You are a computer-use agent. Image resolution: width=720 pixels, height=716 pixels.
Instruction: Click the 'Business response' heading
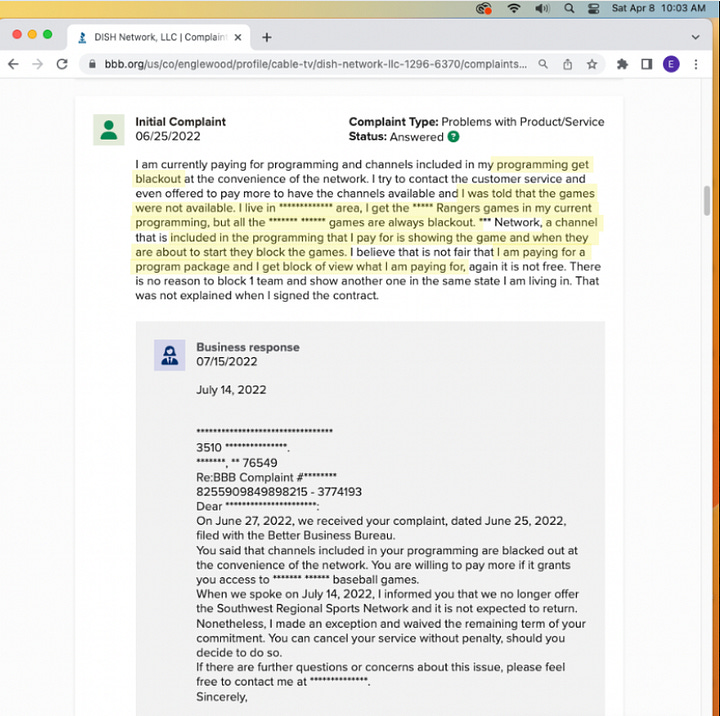[248, 347]
